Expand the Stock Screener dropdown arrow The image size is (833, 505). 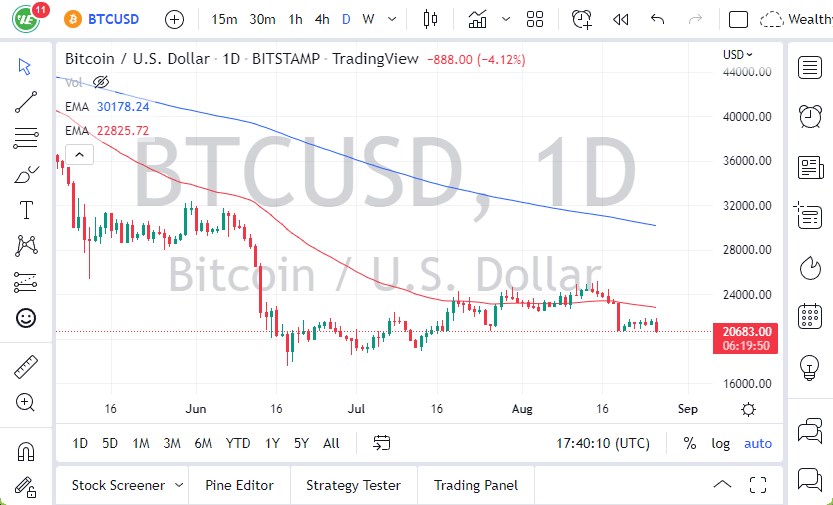[x=179, y=485]
